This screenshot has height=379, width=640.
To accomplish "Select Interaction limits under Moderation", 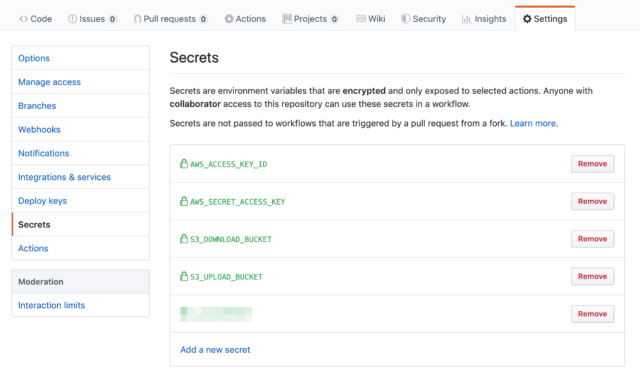I will (x=51, y=305).
